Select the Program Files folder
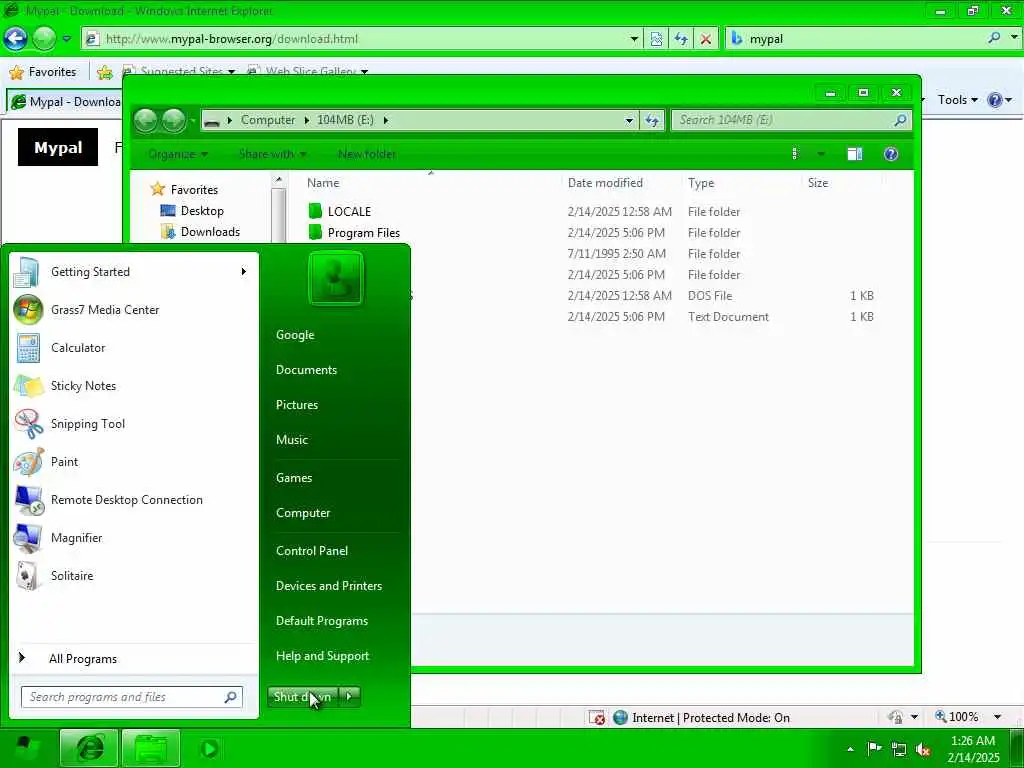1024x768 pixels. point(363,232)
